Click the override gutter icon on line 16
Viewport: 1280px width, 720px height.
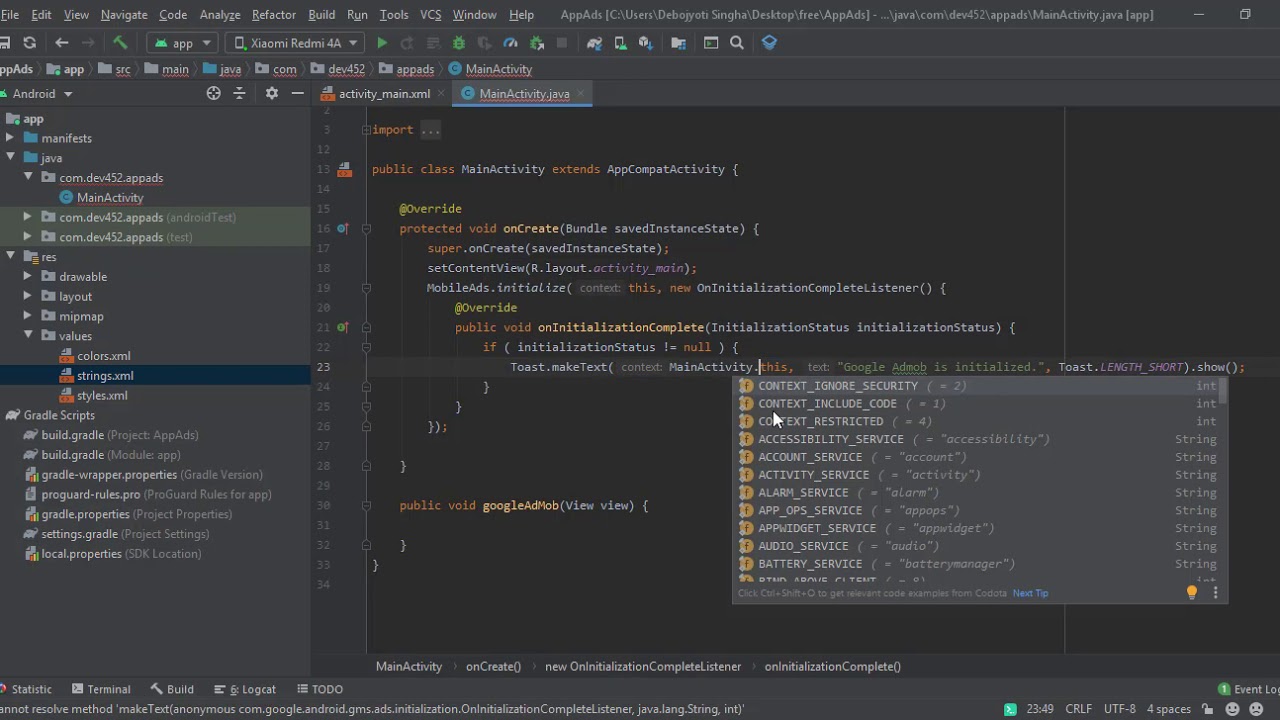coord(342,228)
